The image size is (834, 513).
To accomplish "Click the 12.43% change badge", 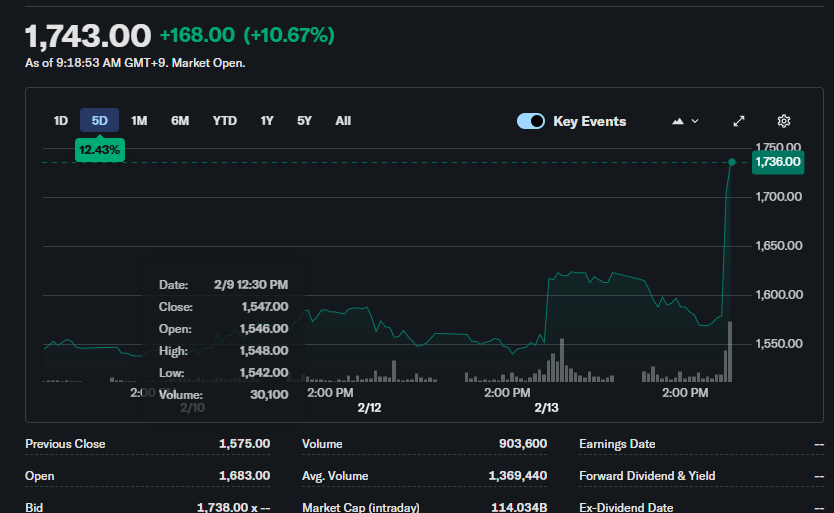I will tap(99, 150).
